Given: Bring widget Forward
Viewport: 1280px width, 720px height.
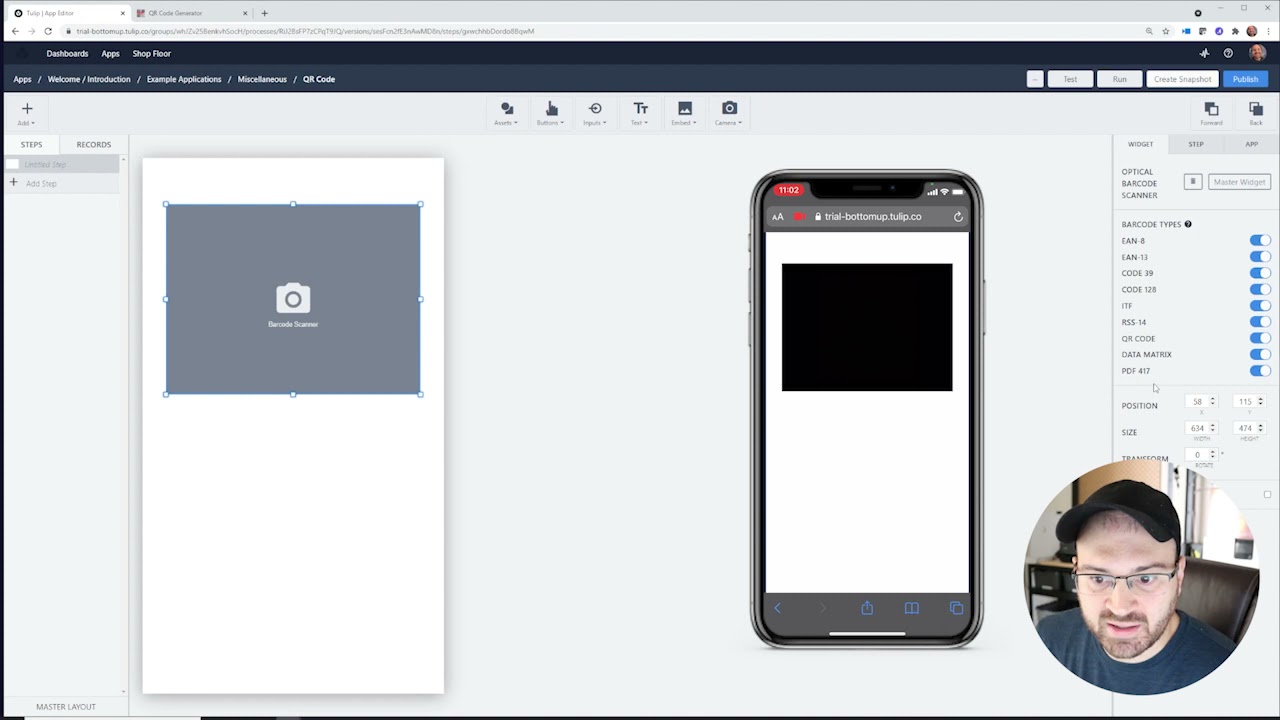Looking at the screenshot, I should point(1211,113).
